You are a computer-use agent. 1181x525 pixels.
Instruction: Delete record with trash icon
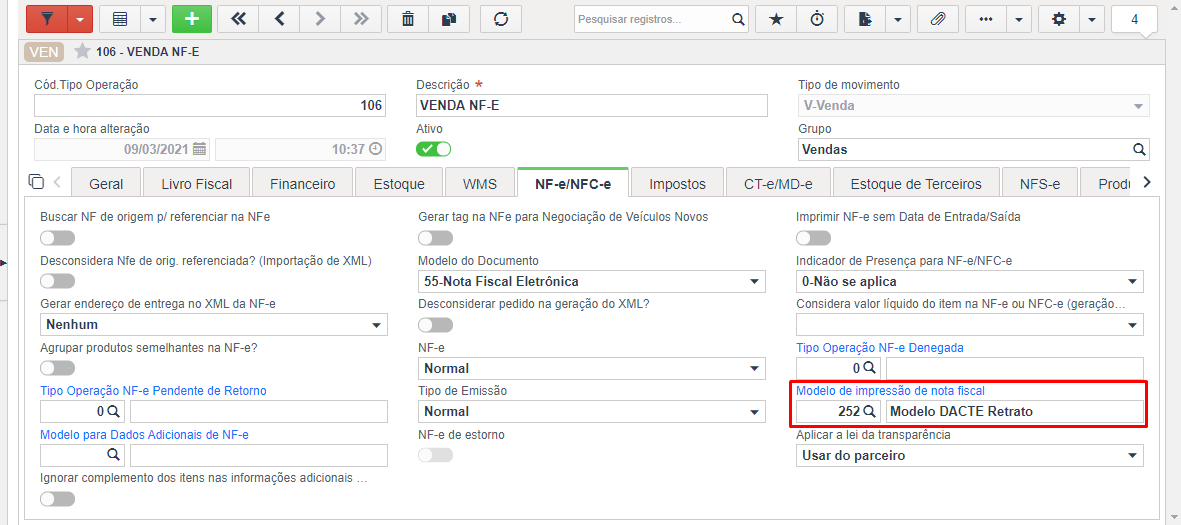[x=407, y=19]
